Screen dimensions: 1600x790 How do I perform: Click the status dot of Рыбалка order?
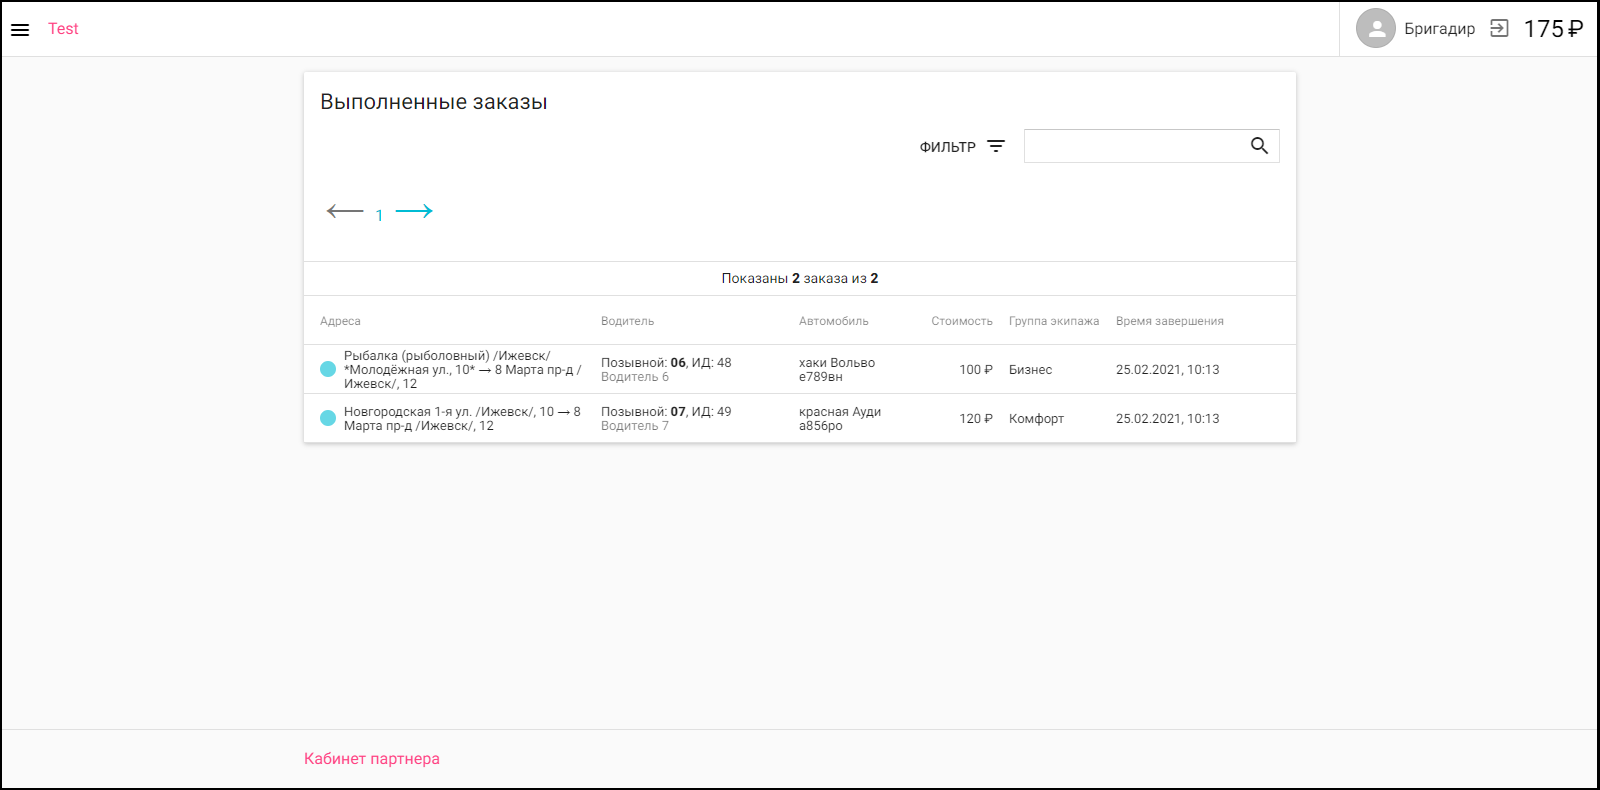point(328,369)
